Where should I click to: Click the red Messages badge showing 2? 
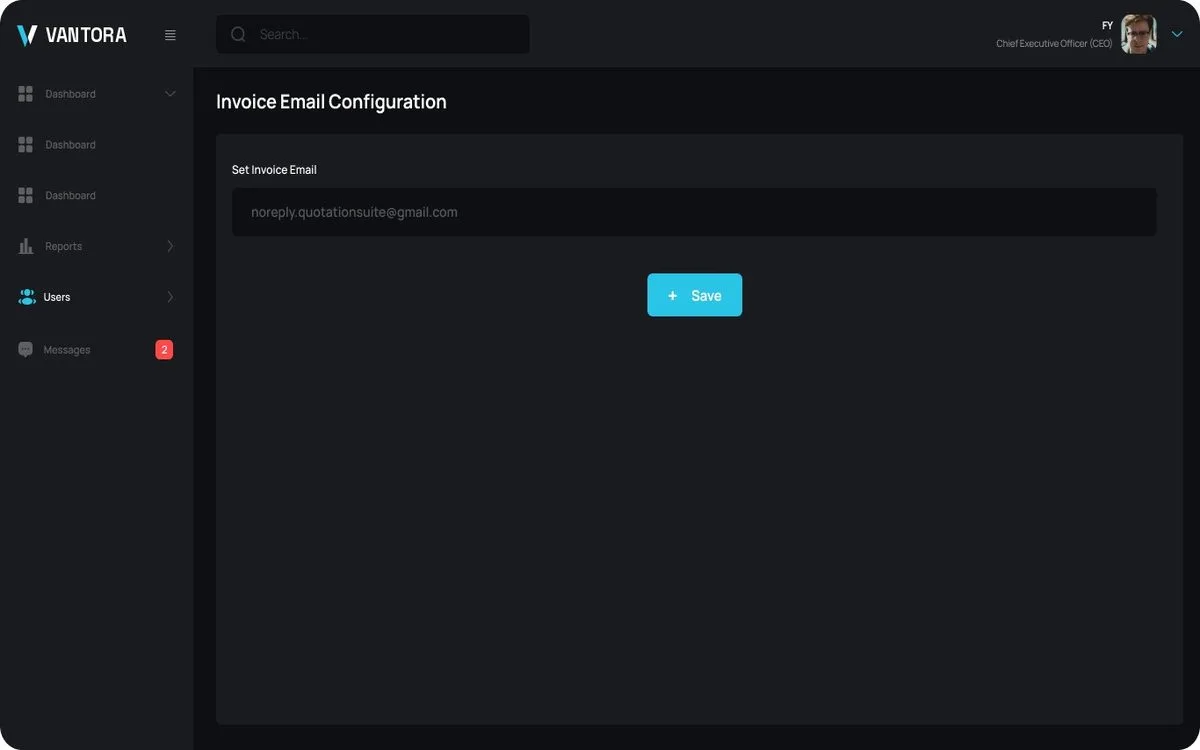tap(164, 350)
